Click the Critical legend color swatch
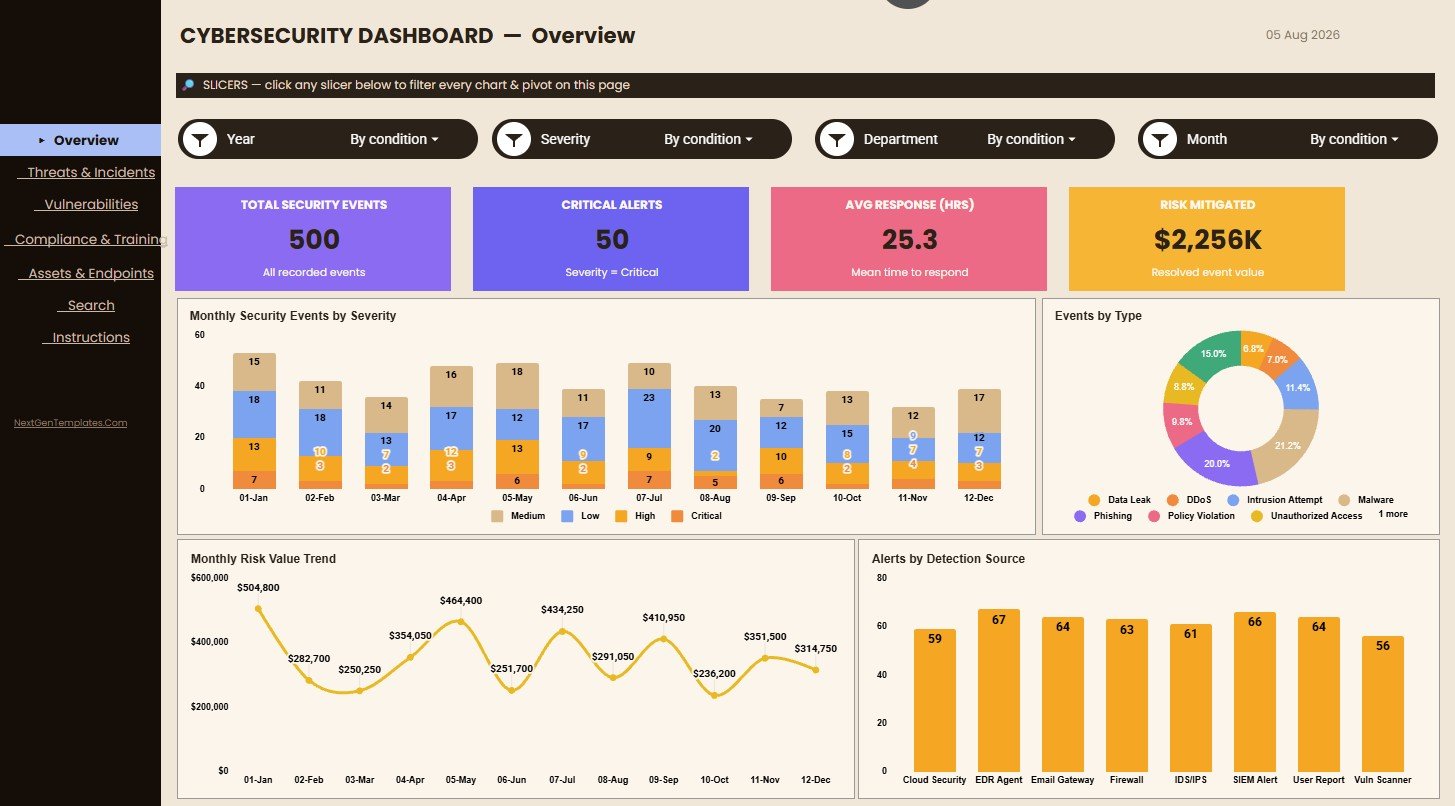The height and width of the screenshot is (806, 1455). pos(677,516)
